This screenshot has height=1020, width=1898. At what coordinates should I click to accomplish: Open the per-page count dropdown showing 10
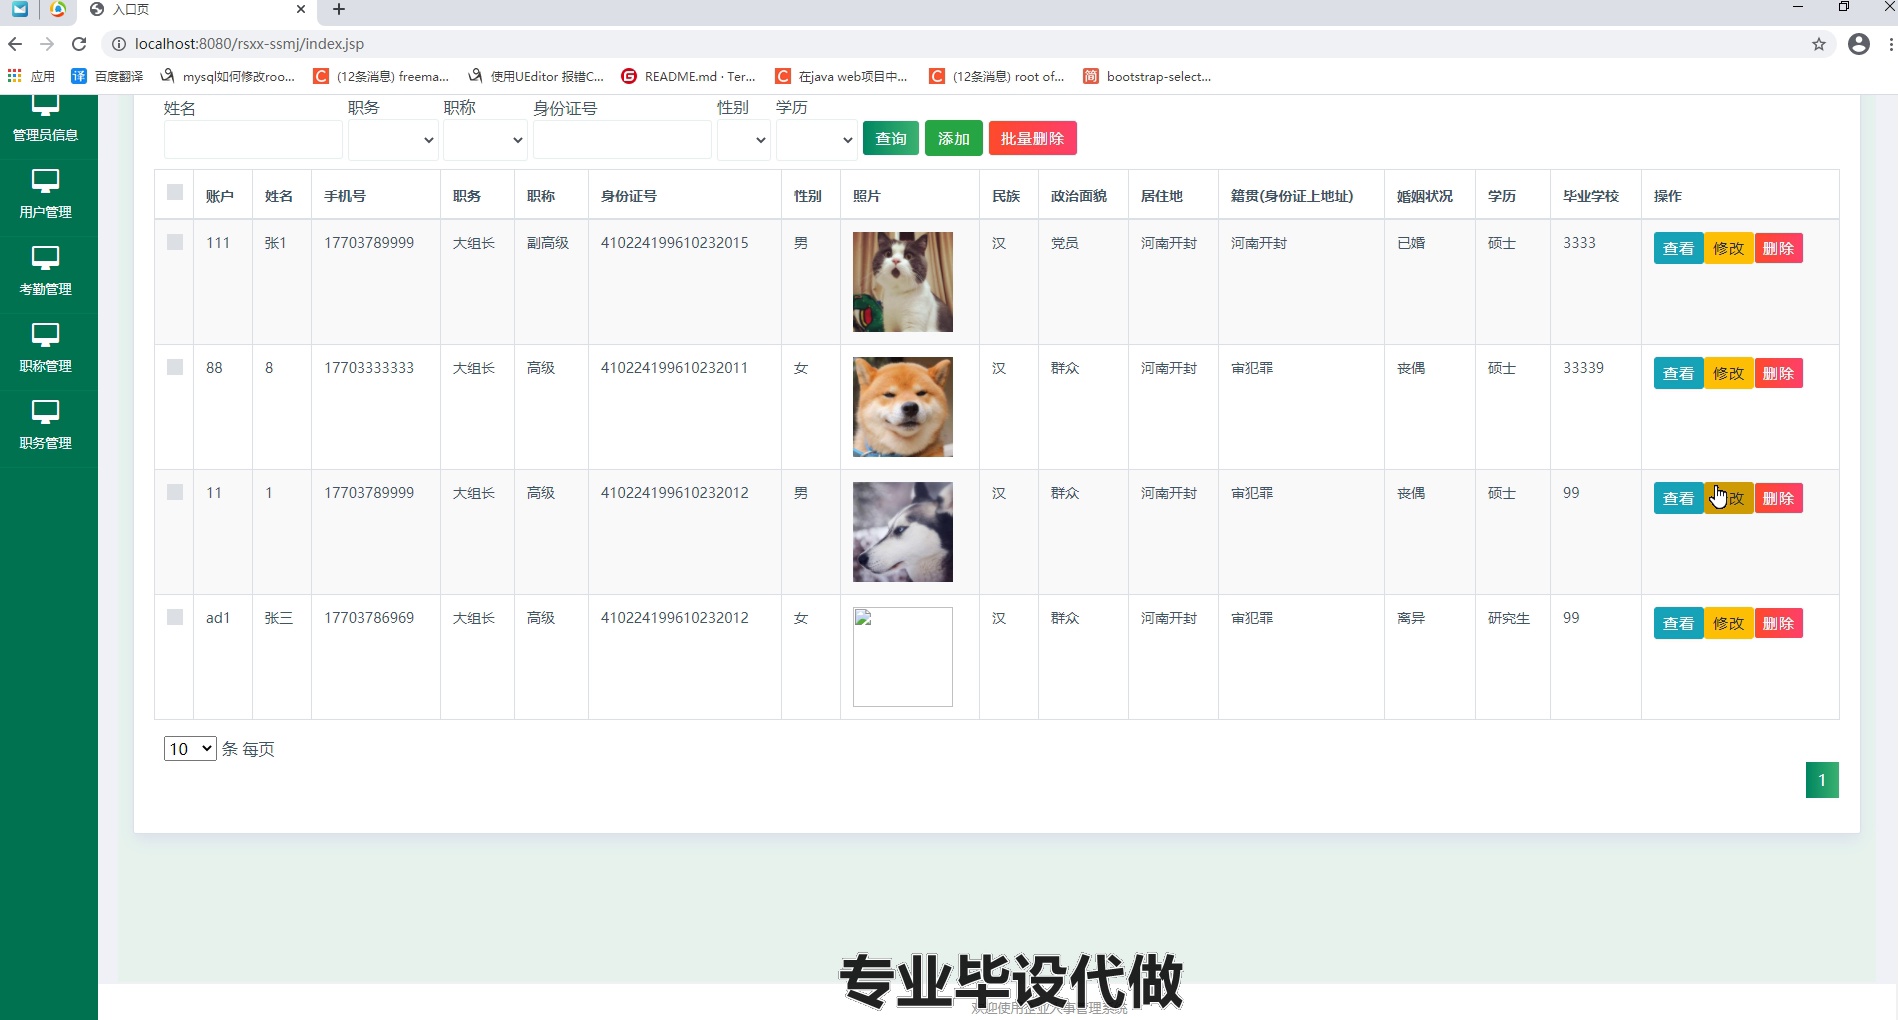pos(189,748)
